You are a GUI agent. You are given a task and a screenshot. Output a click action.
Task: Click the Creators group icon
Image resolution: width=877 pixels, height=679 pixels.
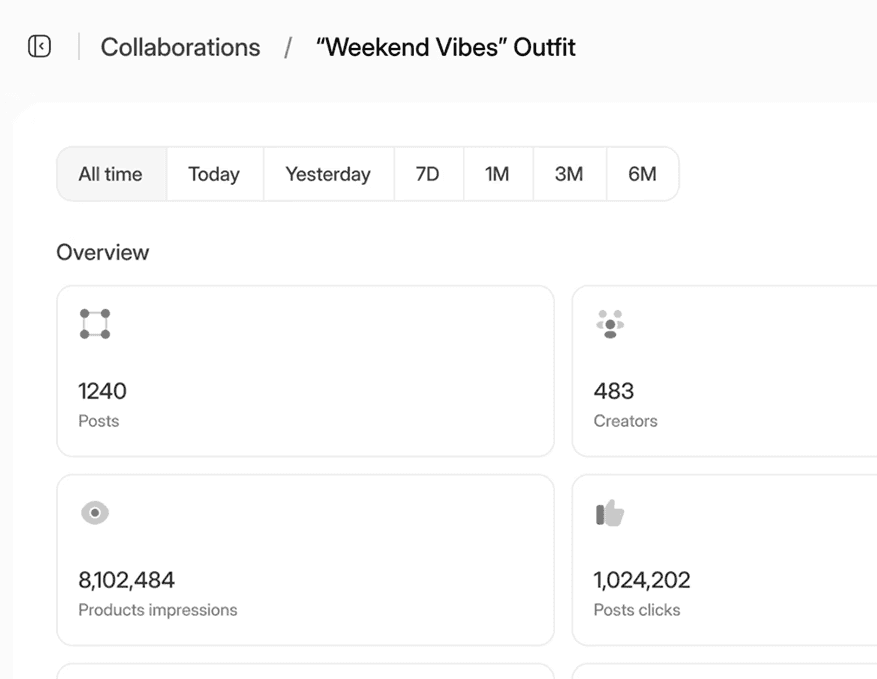click(x=610, y=324)
